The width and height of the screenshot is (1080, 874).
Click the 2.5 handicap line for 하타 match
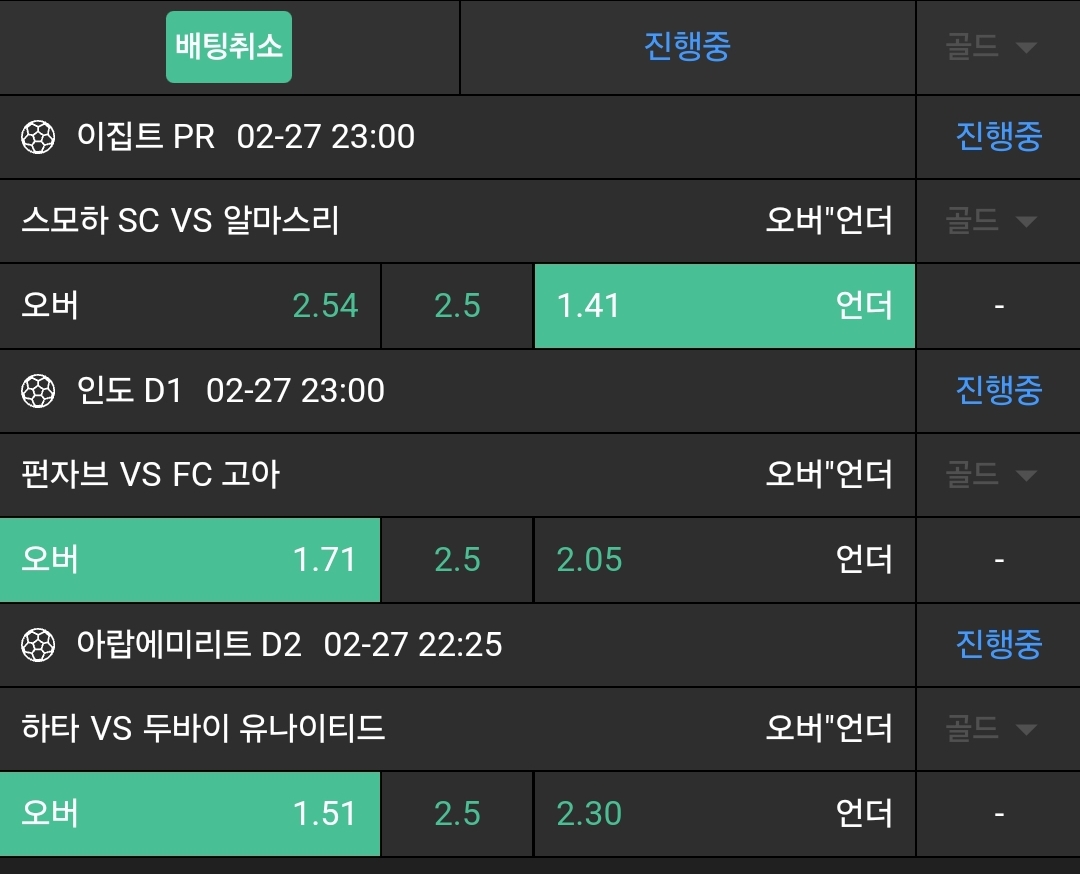click(457, 814)
